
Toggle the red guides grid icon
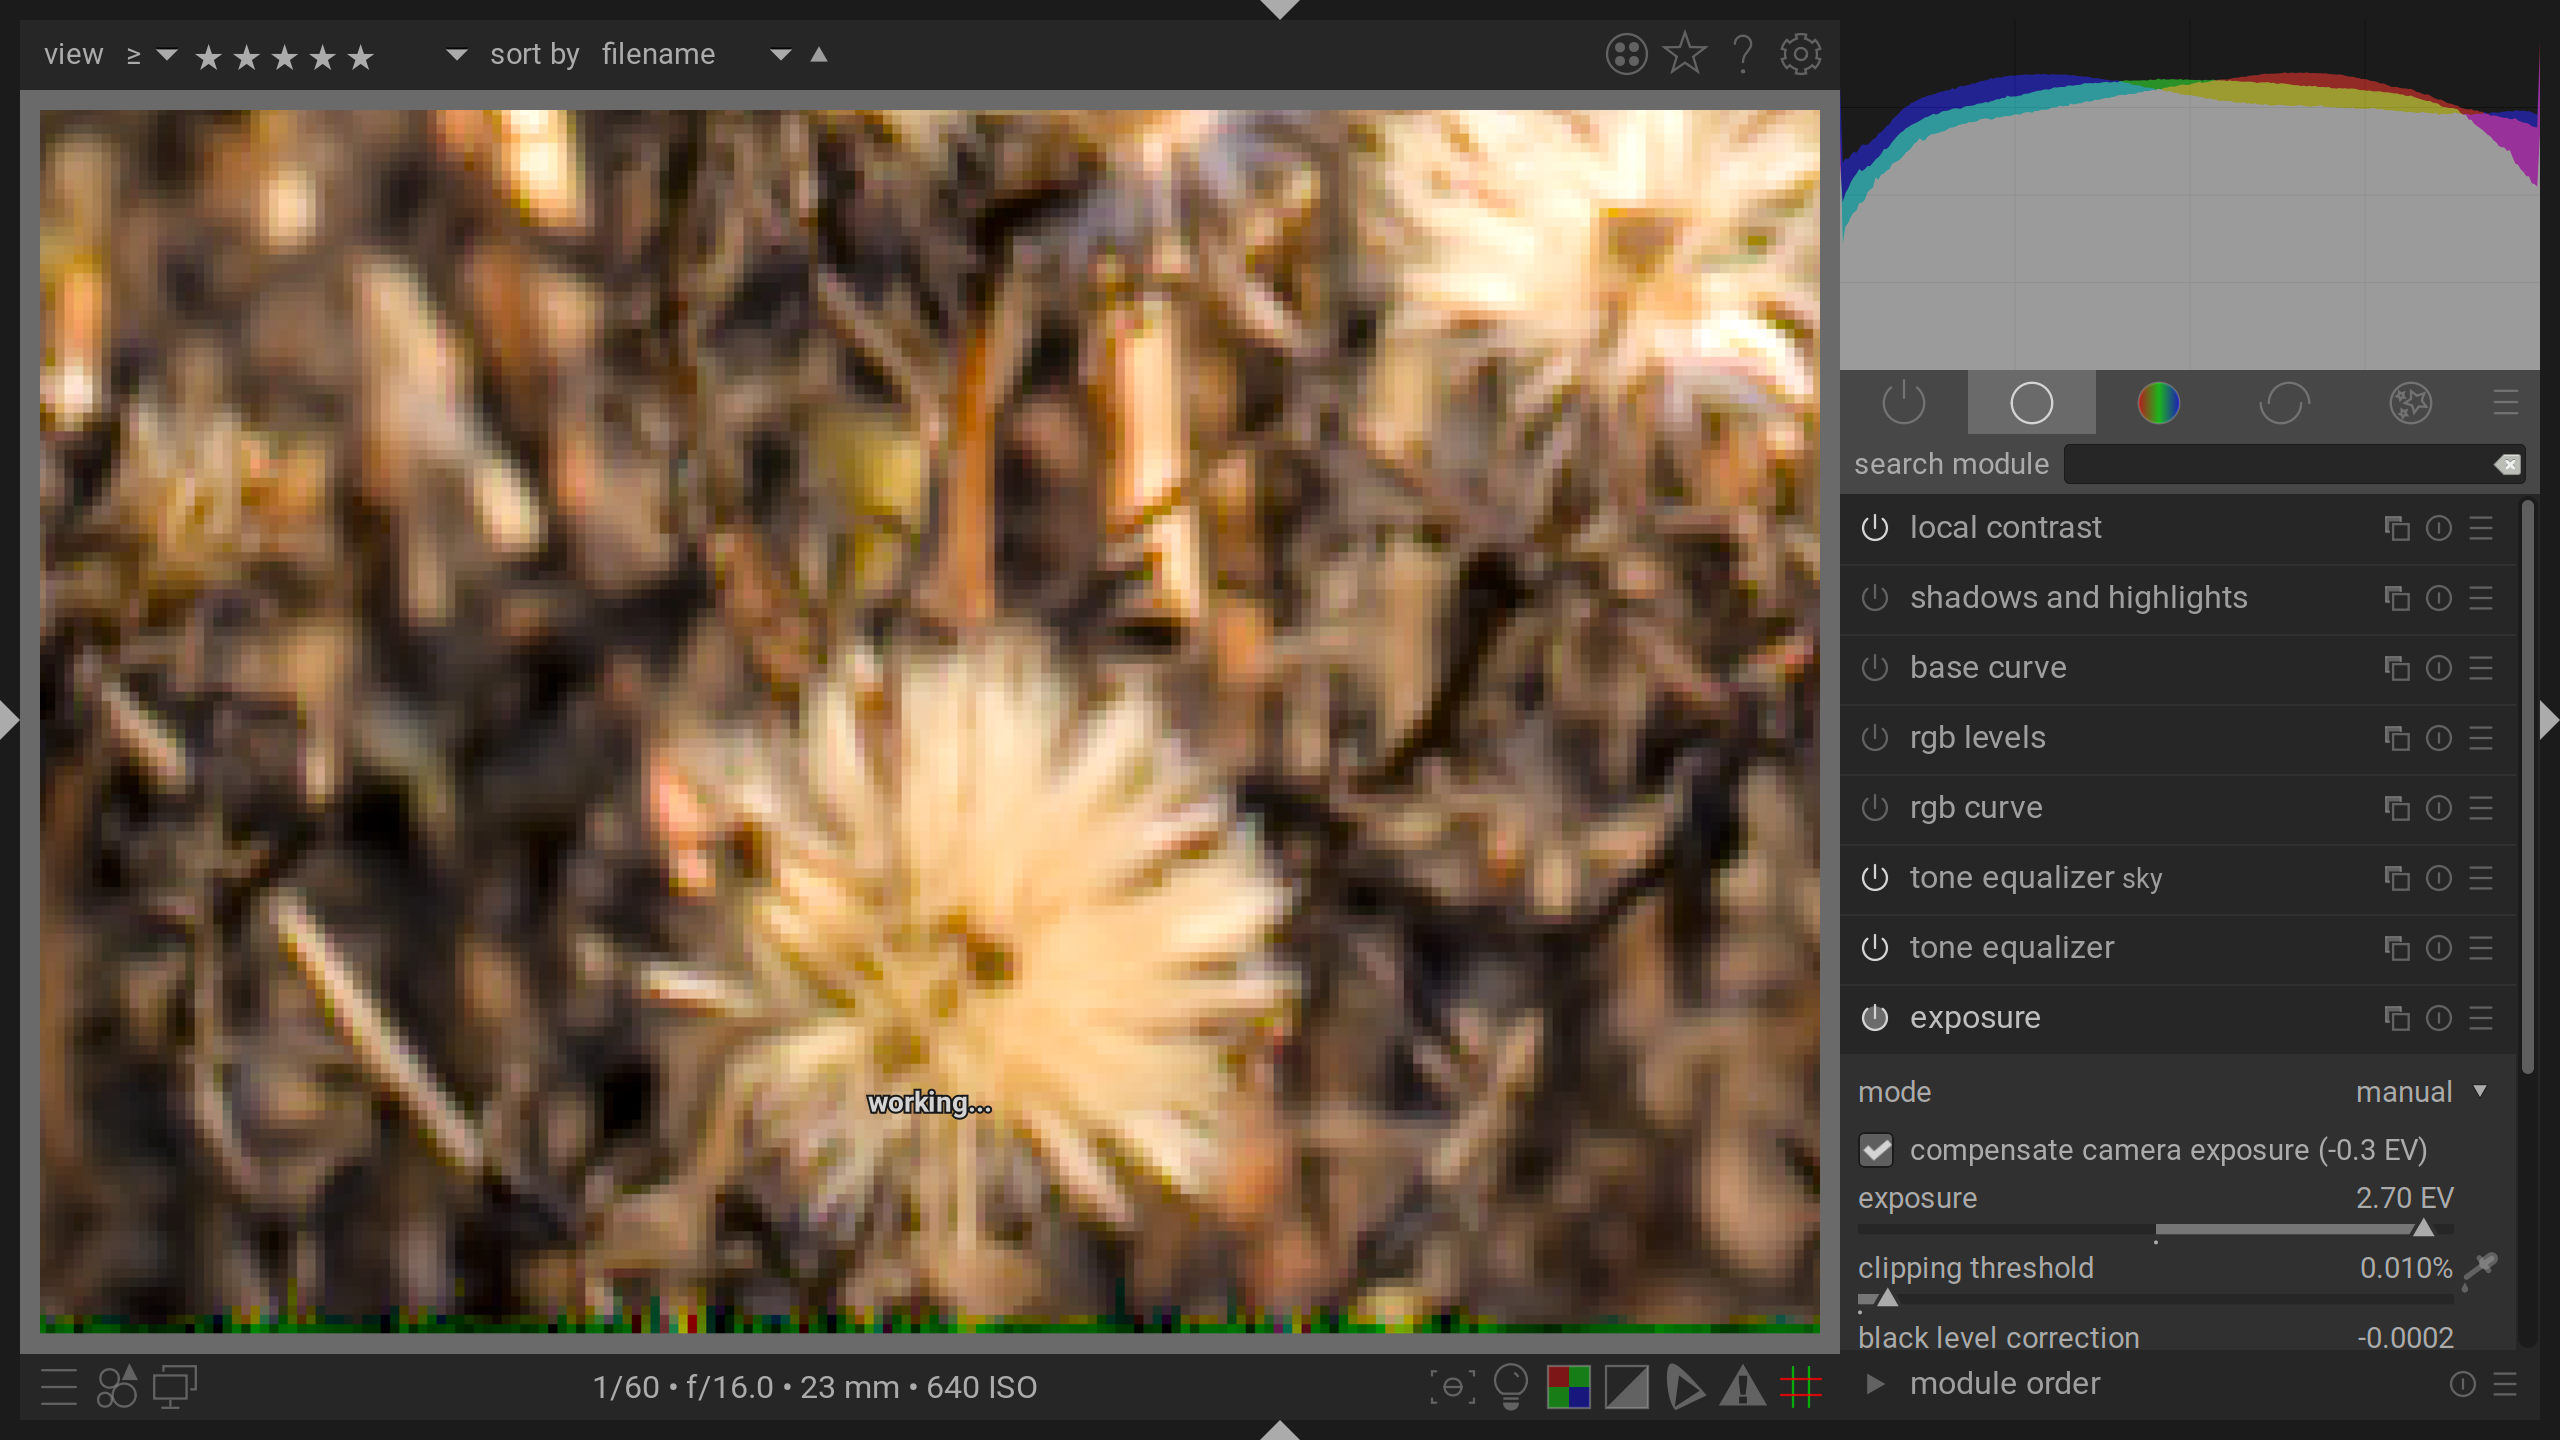[x=1801, y=1387]
